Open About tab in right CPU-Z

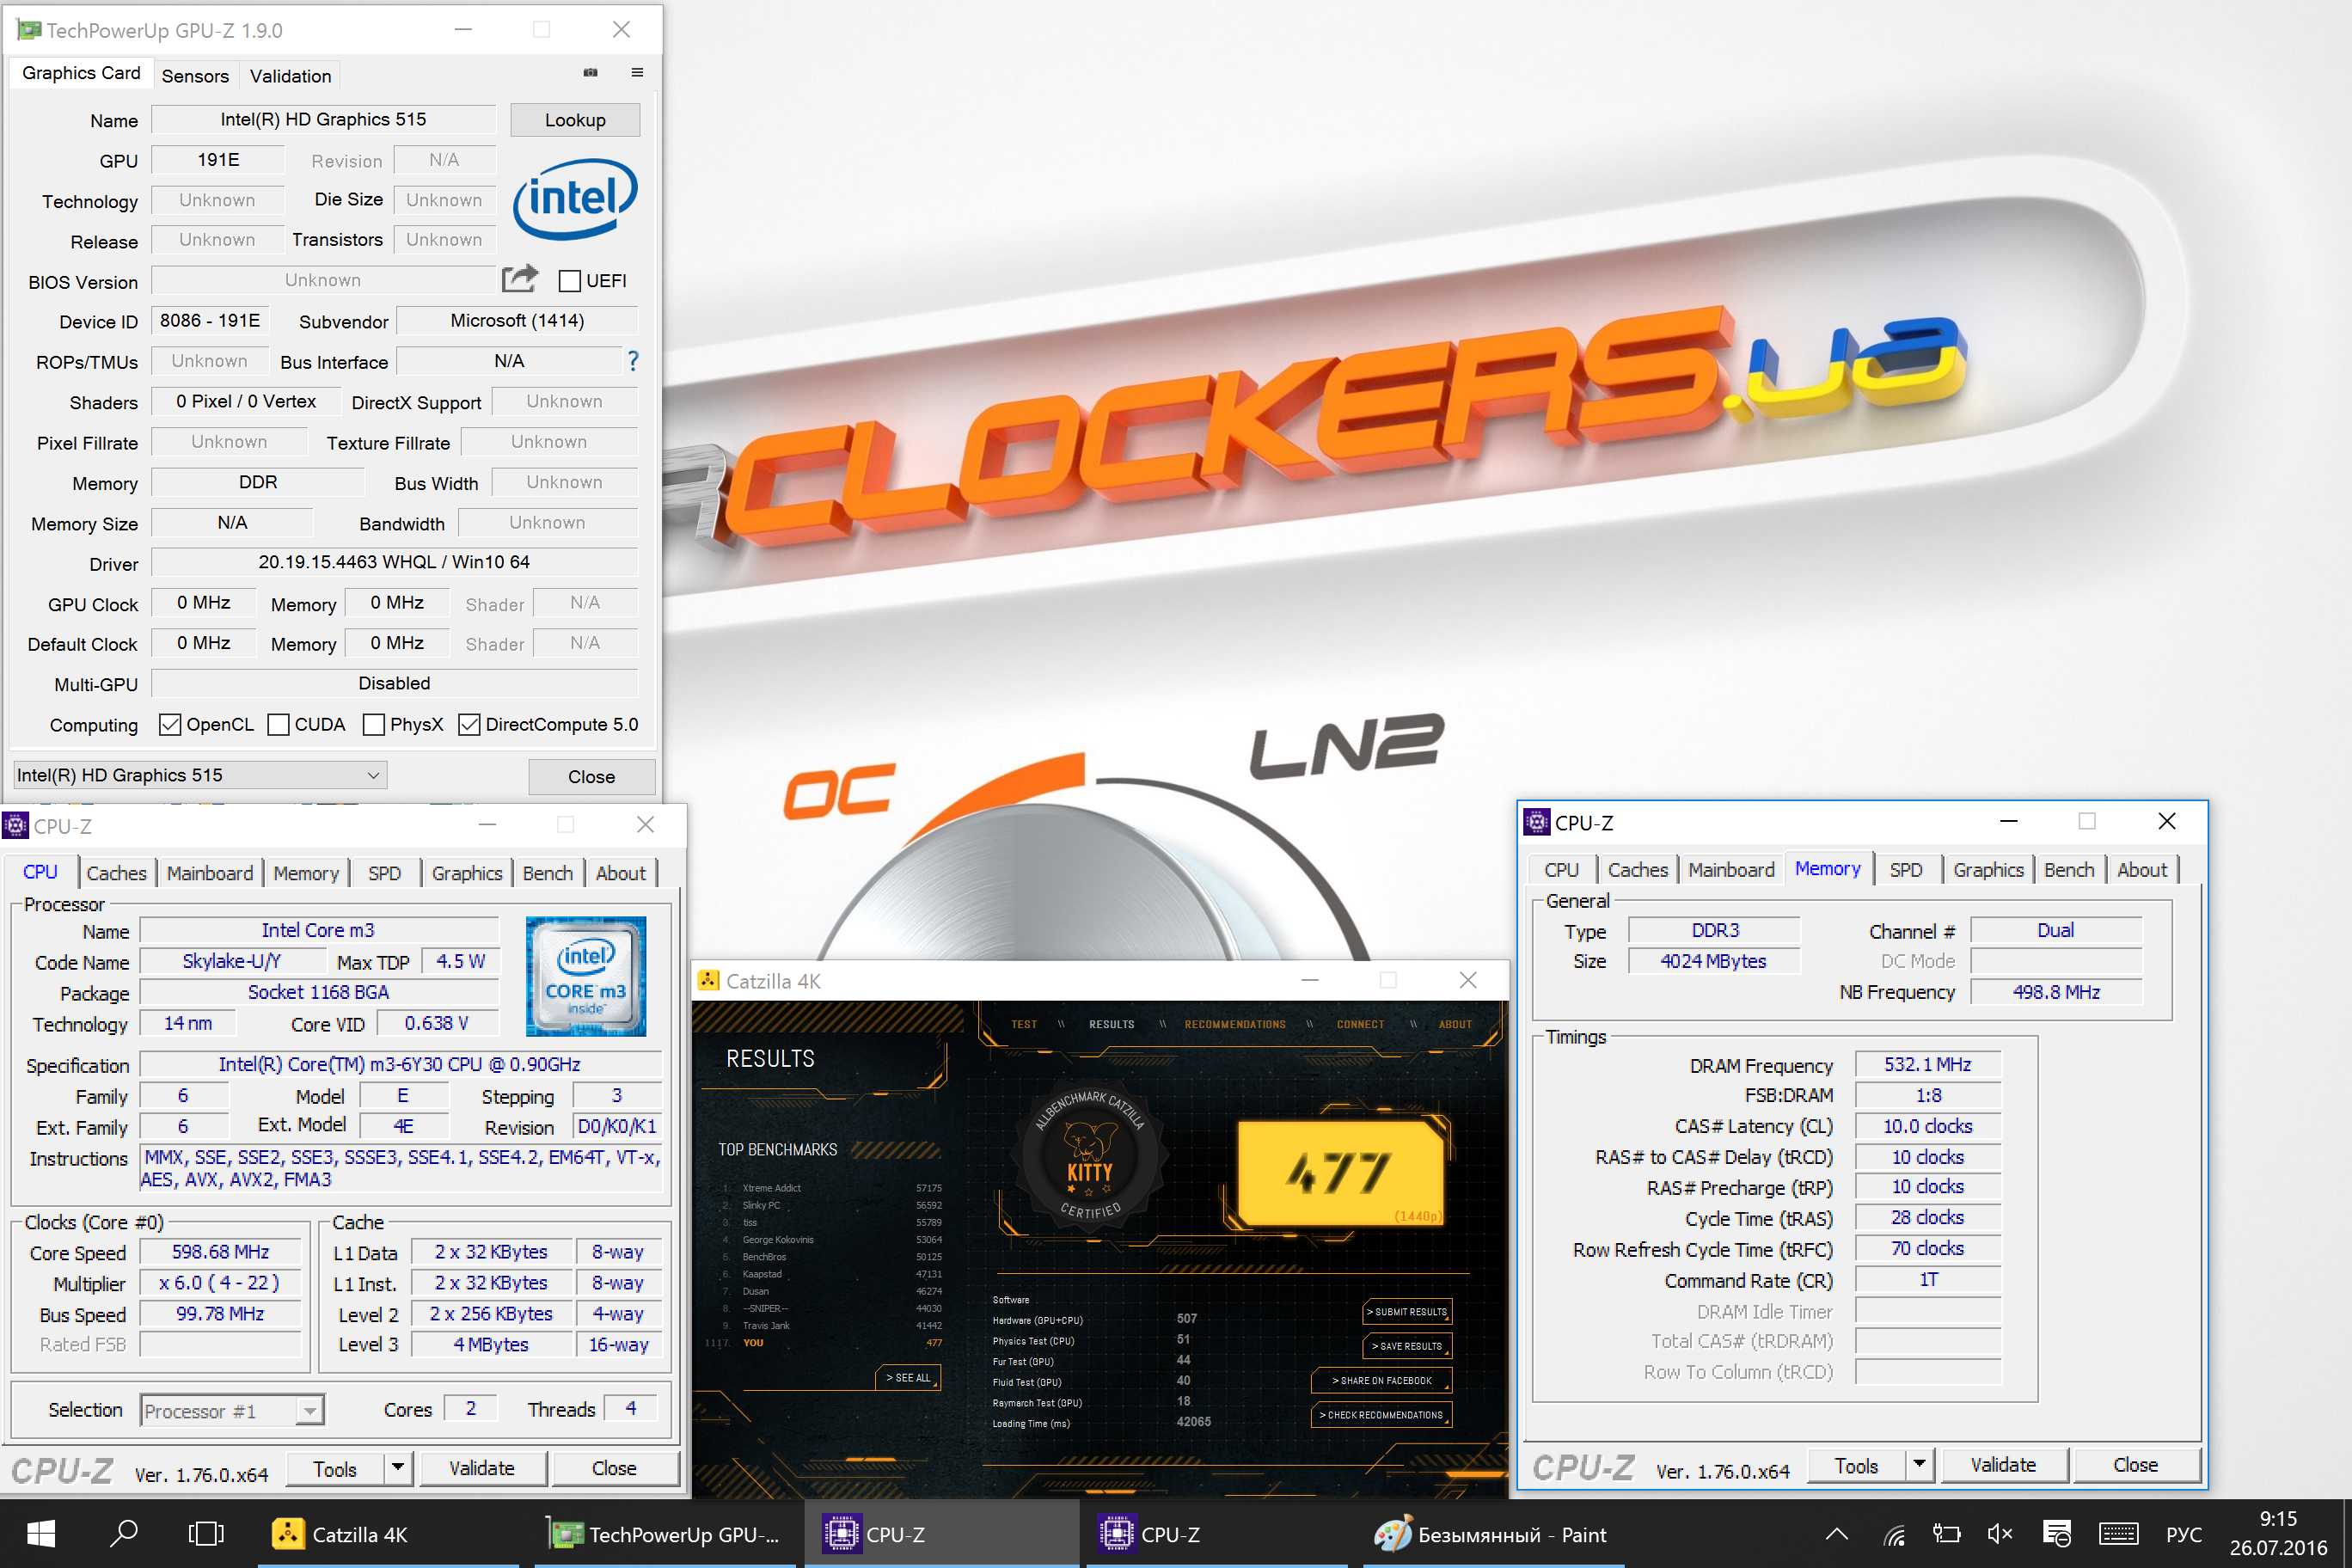[2142, 870]
